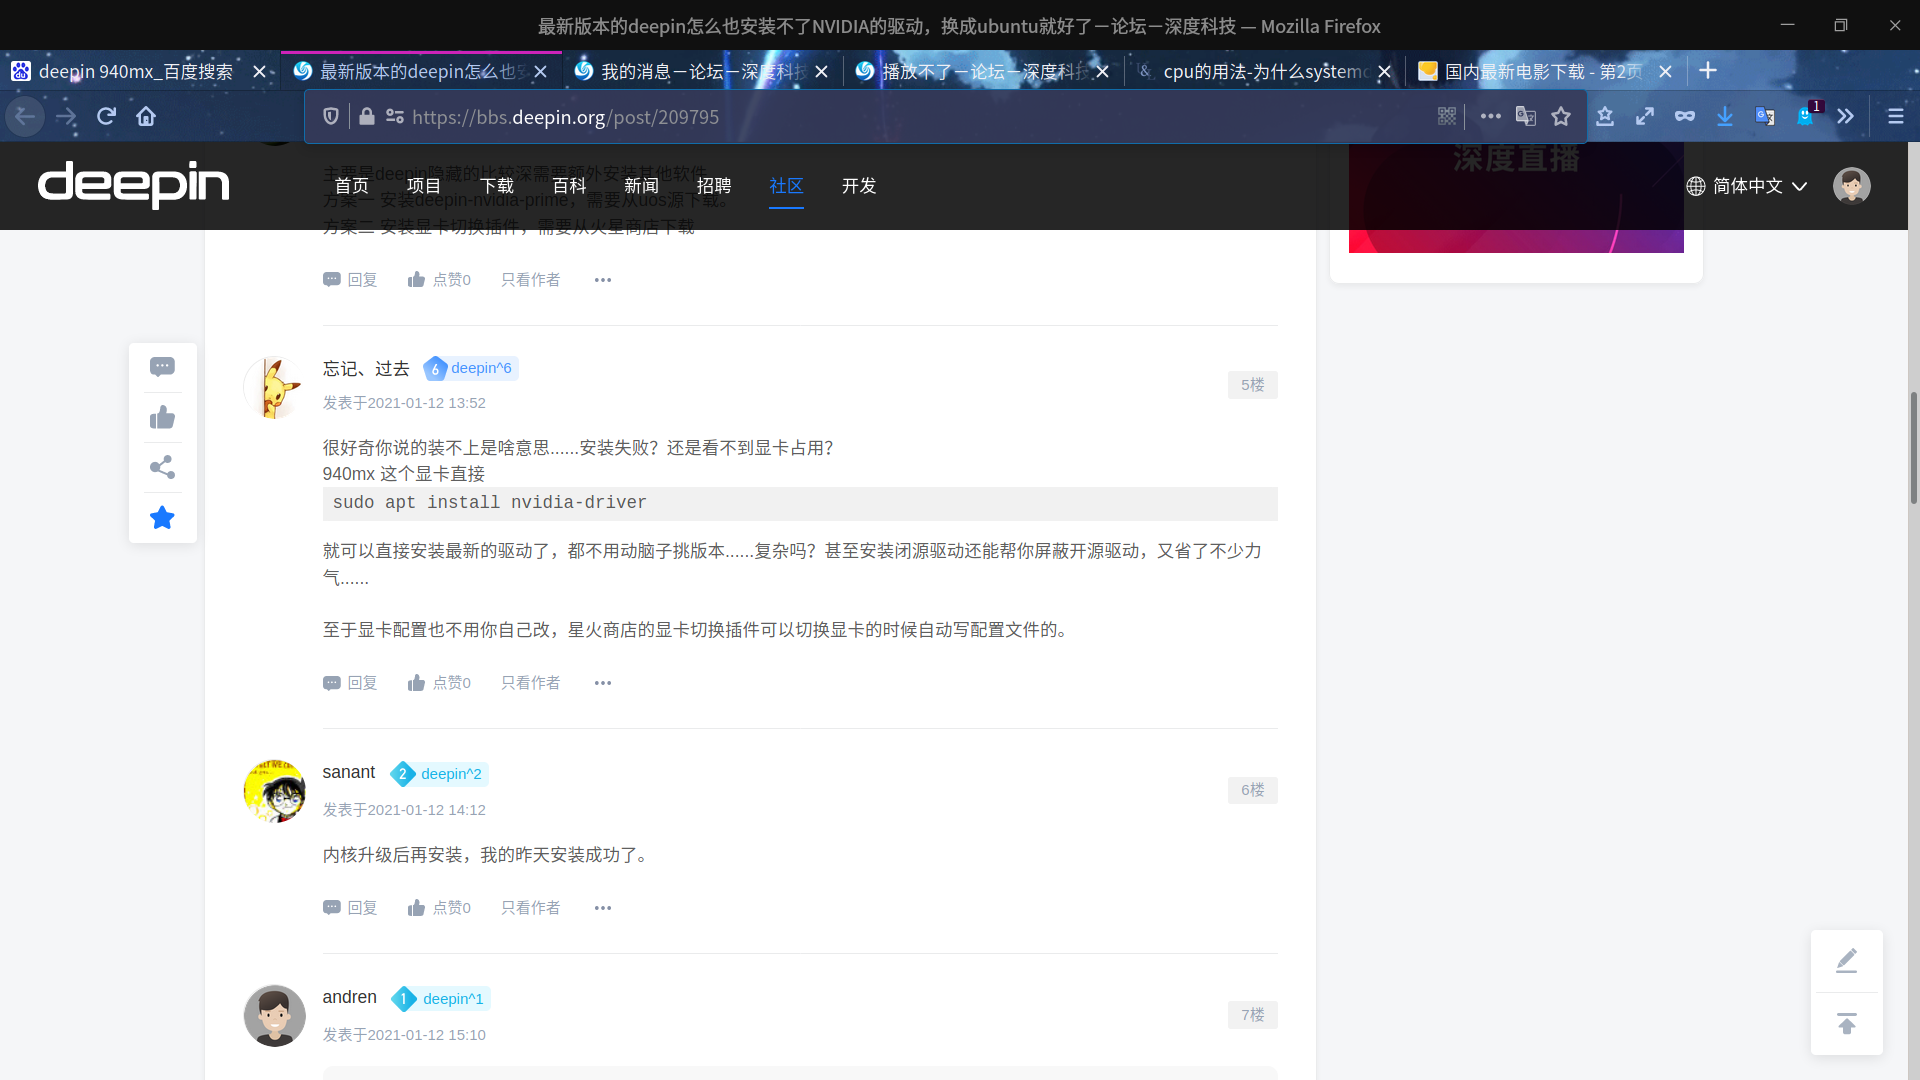Switch to 我的消息 browser tab

692,71
